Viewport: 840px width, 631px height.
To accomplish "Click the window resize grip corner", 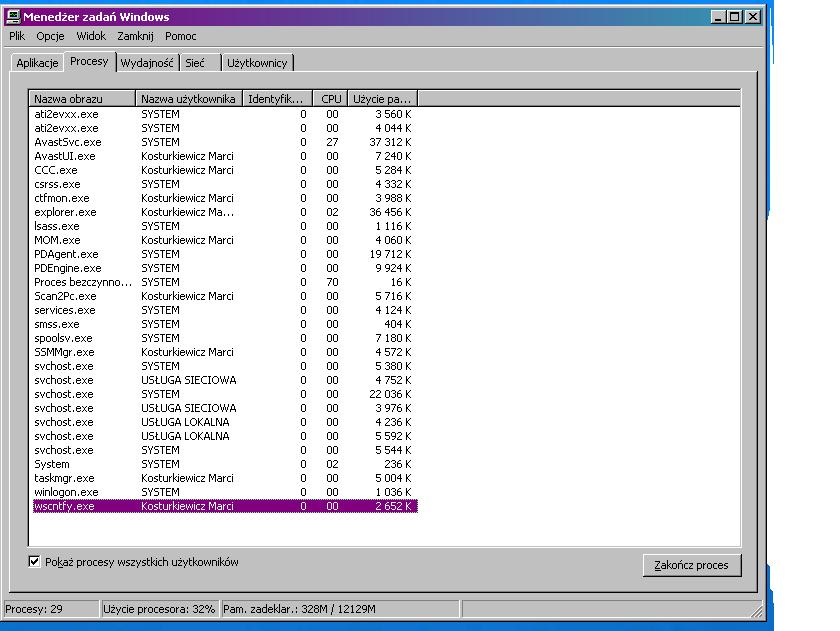I will 756,611.
